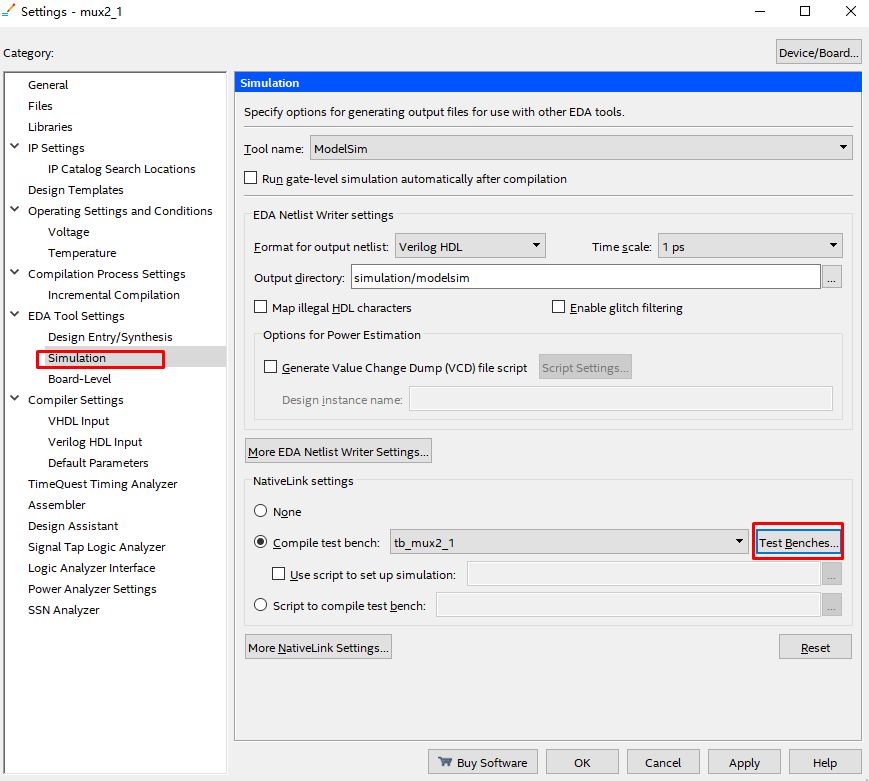Select Incremental Compilation item
869x781 pixels.
click(x=114, y=295)
